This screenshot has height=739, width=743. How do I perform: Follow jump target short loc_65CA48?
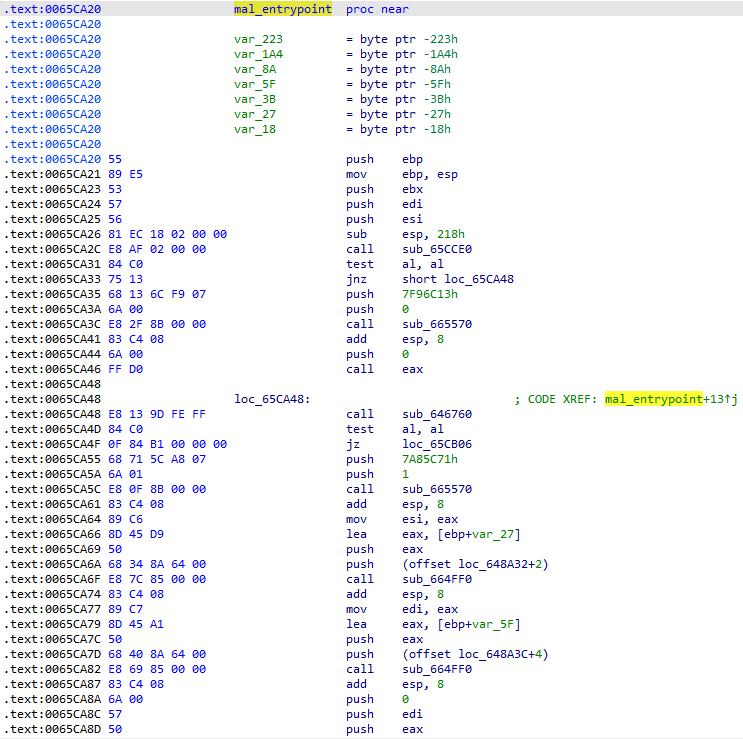coord(458,279)
